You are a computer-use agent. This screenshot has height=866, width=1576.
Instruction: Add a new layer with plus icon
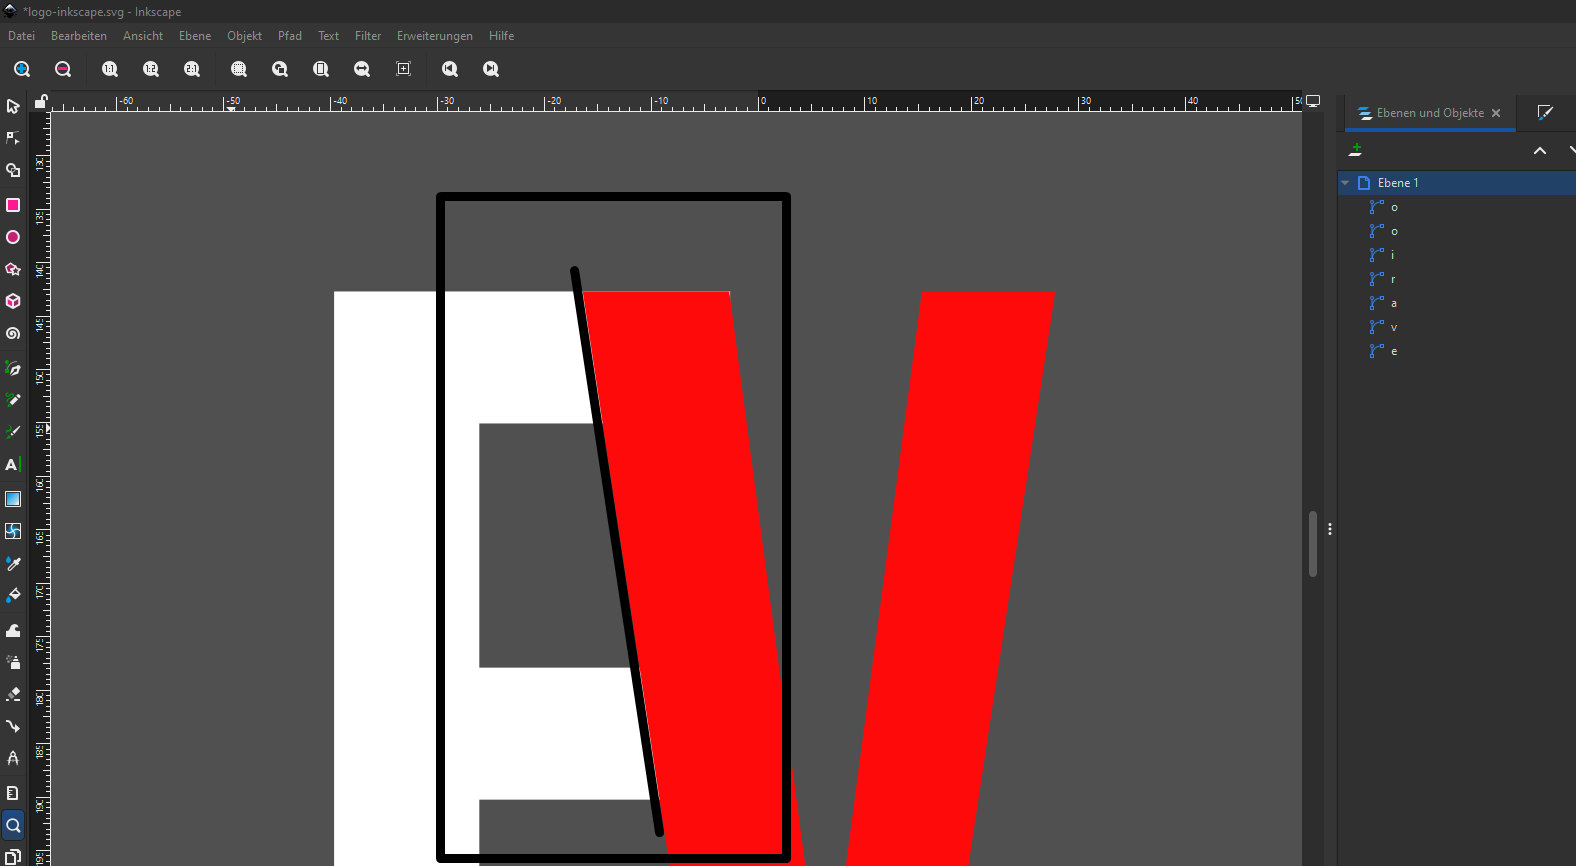coord(1356,150)
